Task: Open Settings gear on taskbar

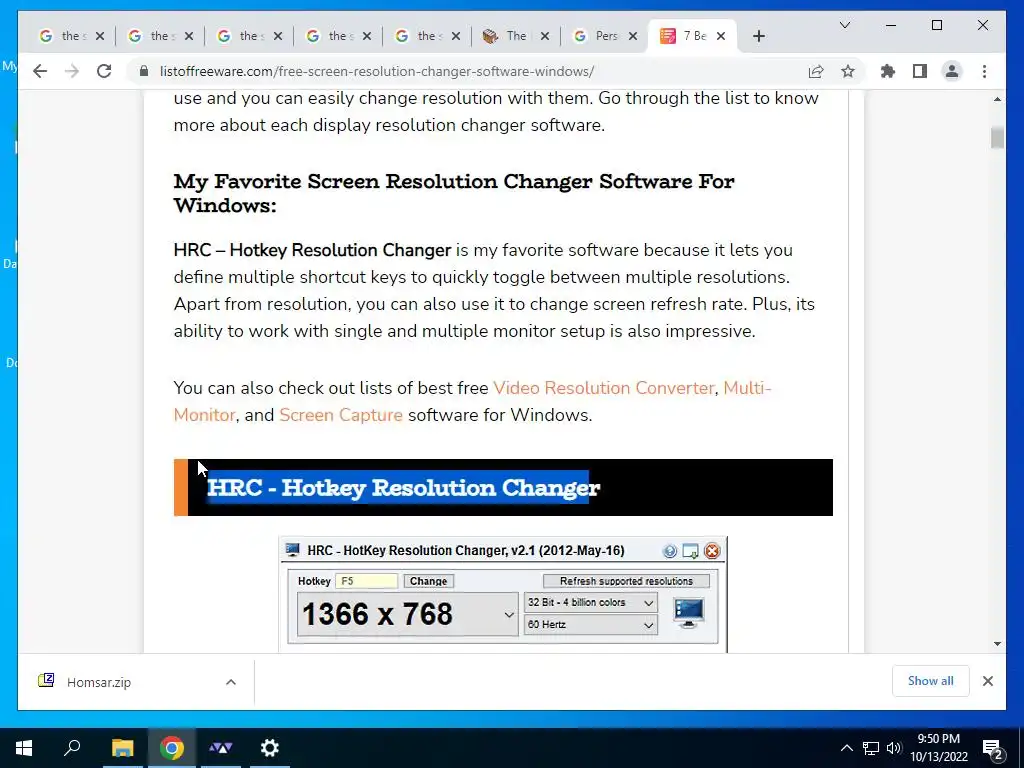Action: pos(270,748)
